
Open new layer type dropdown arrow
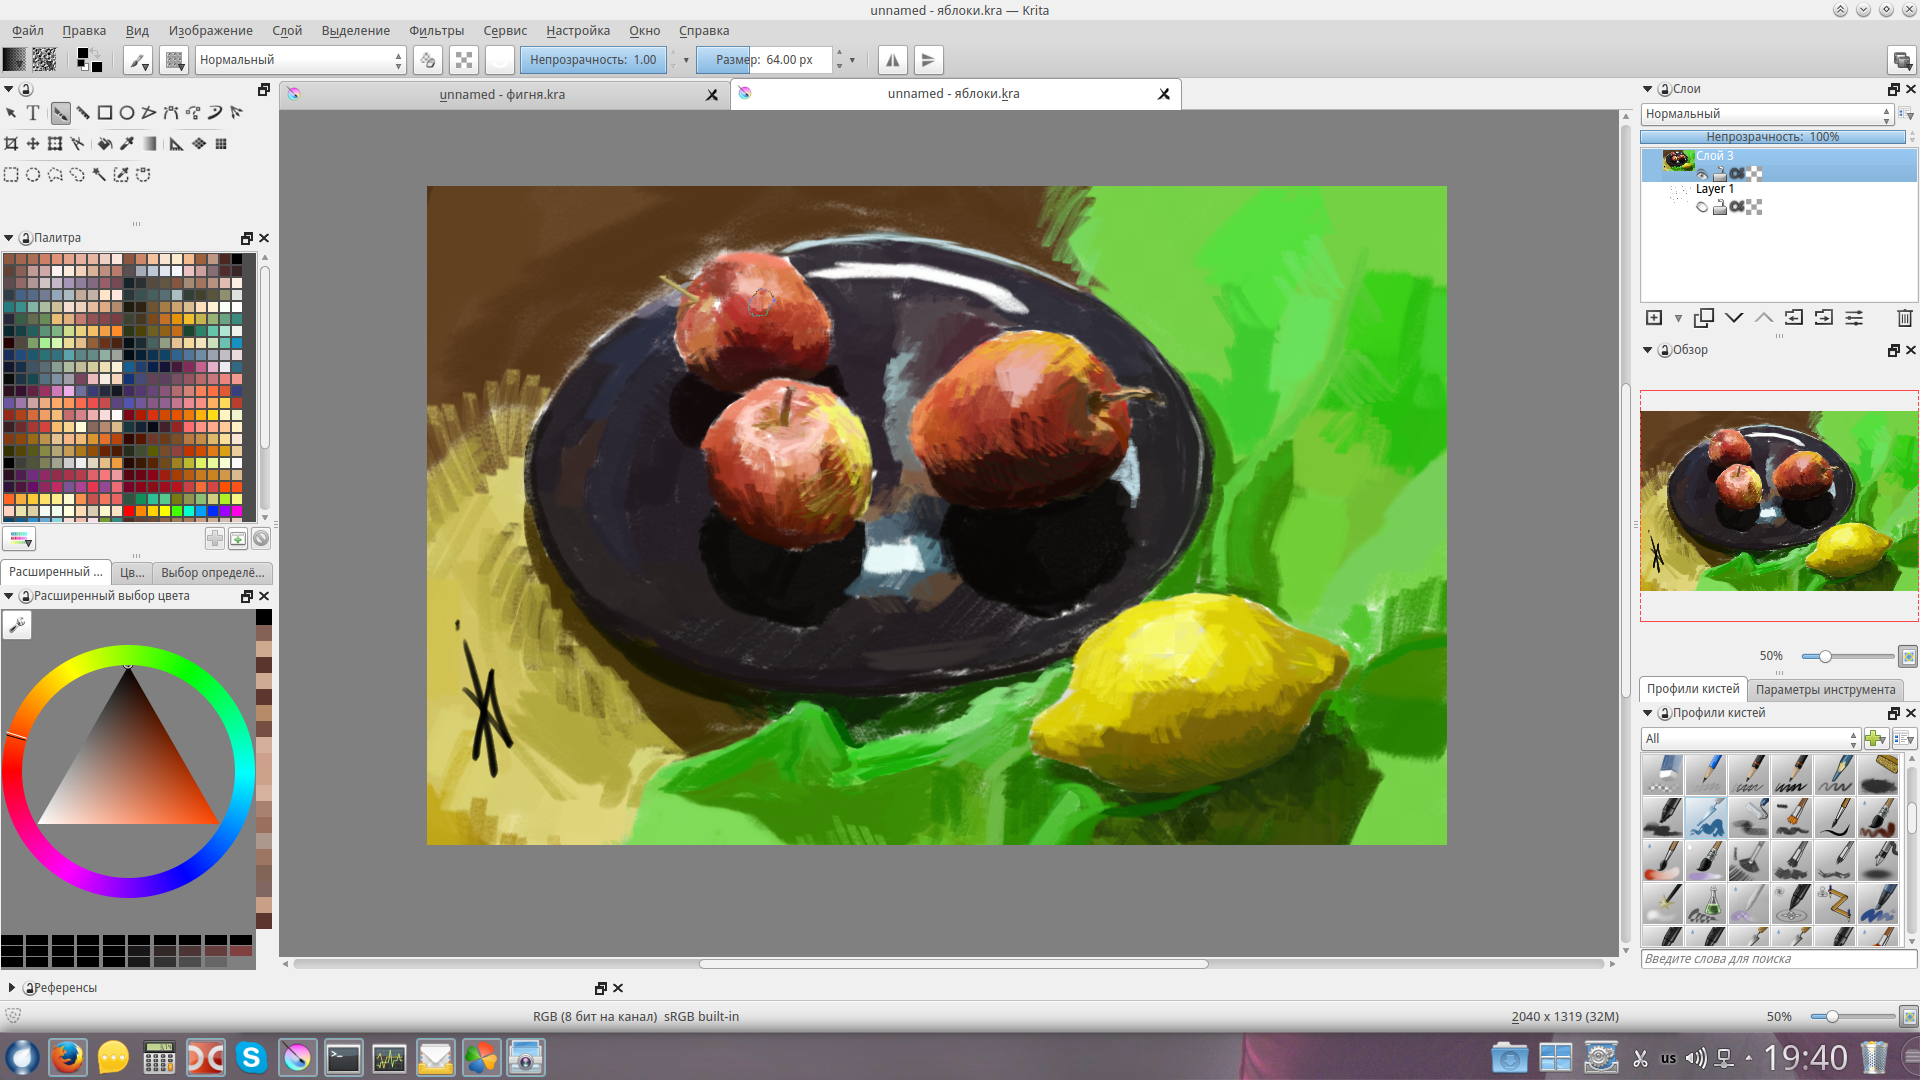click(x=1678, y=318)
